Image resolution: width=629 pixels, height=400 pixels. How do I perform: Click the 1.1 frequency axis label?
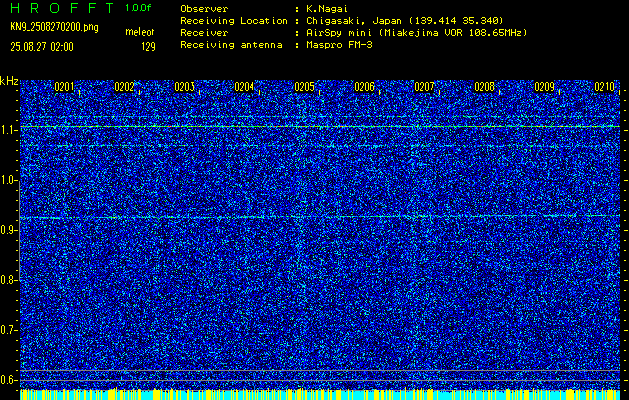pos(8,130)
